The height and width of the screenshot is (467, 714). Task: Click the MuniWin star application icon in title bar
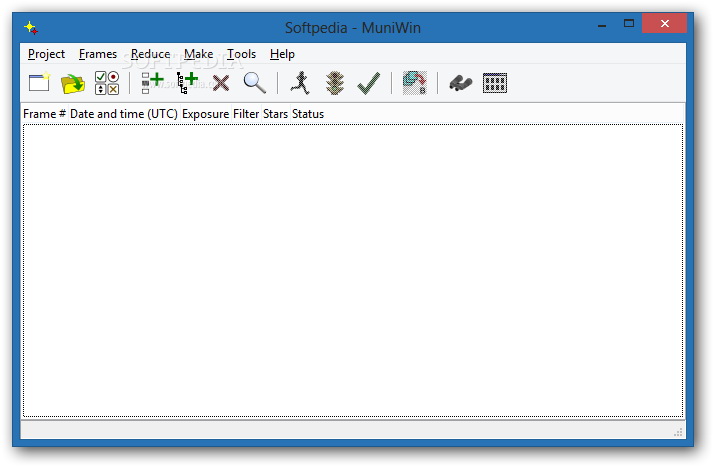tap(31, 28)
